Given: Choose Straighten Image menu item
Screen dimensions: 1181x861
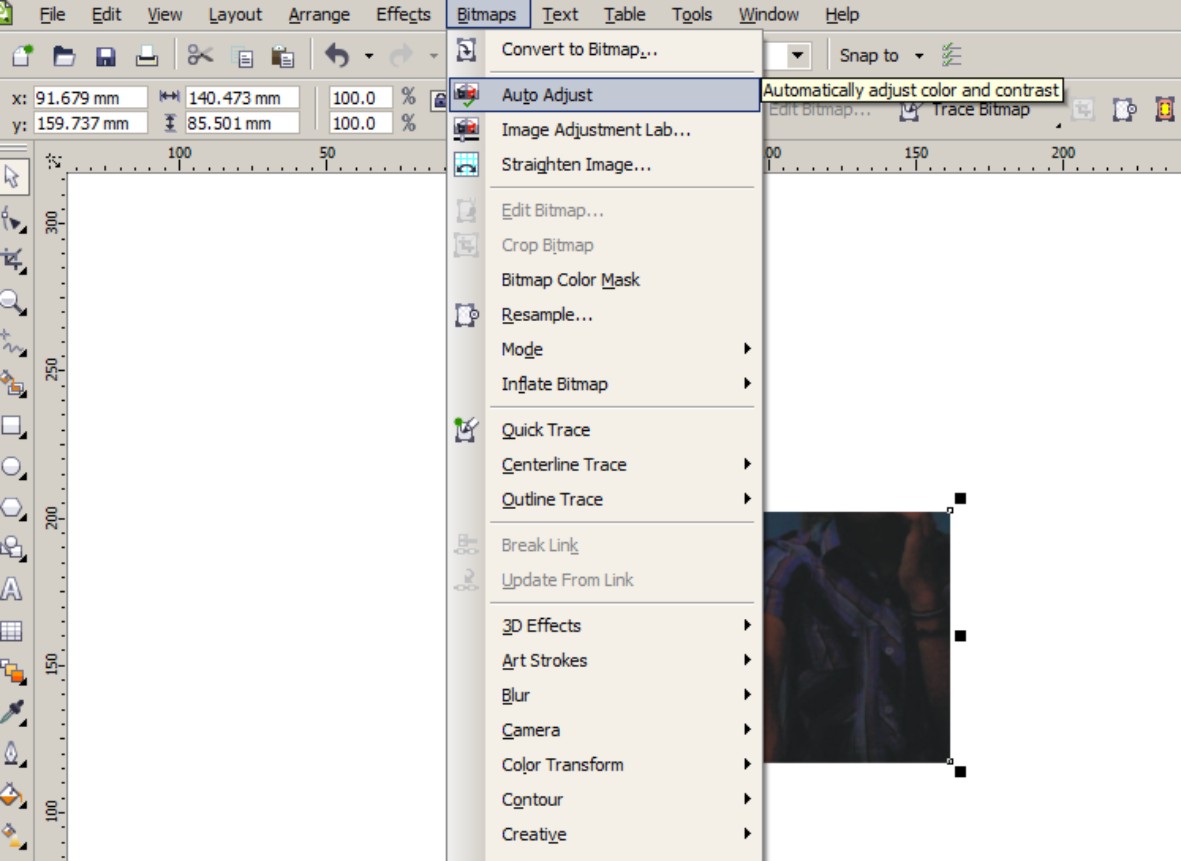Looking at the screenshot, I should (605, 164).
